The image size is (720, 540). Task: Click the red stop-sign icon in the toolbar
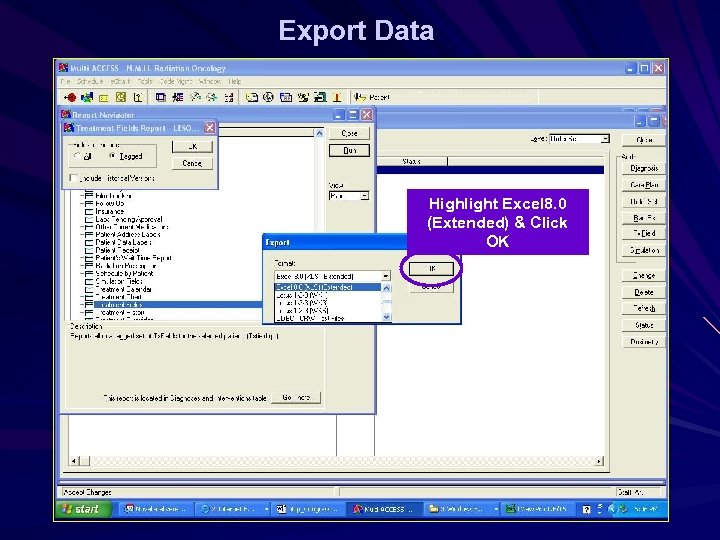(x=70, y=97)
